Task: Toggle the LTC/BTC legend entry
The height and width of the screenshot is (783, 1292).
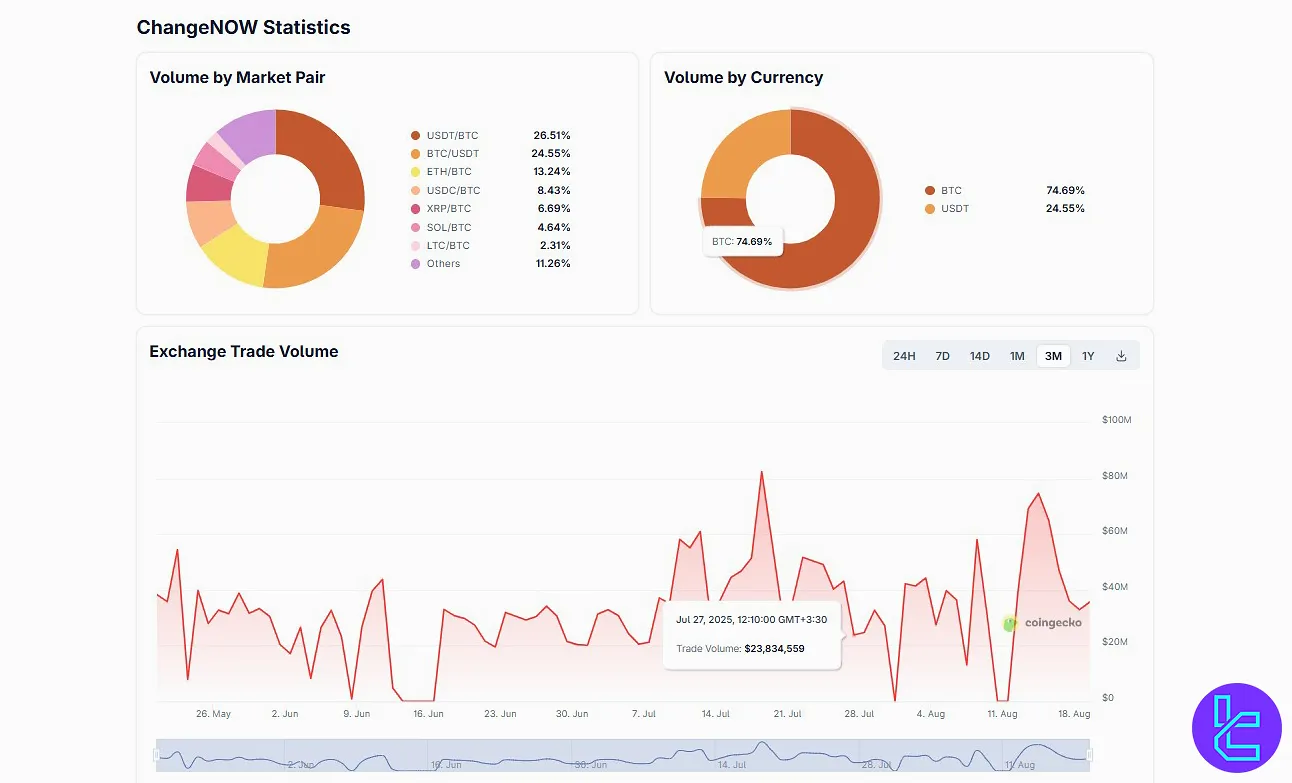Action: (440, 245)
